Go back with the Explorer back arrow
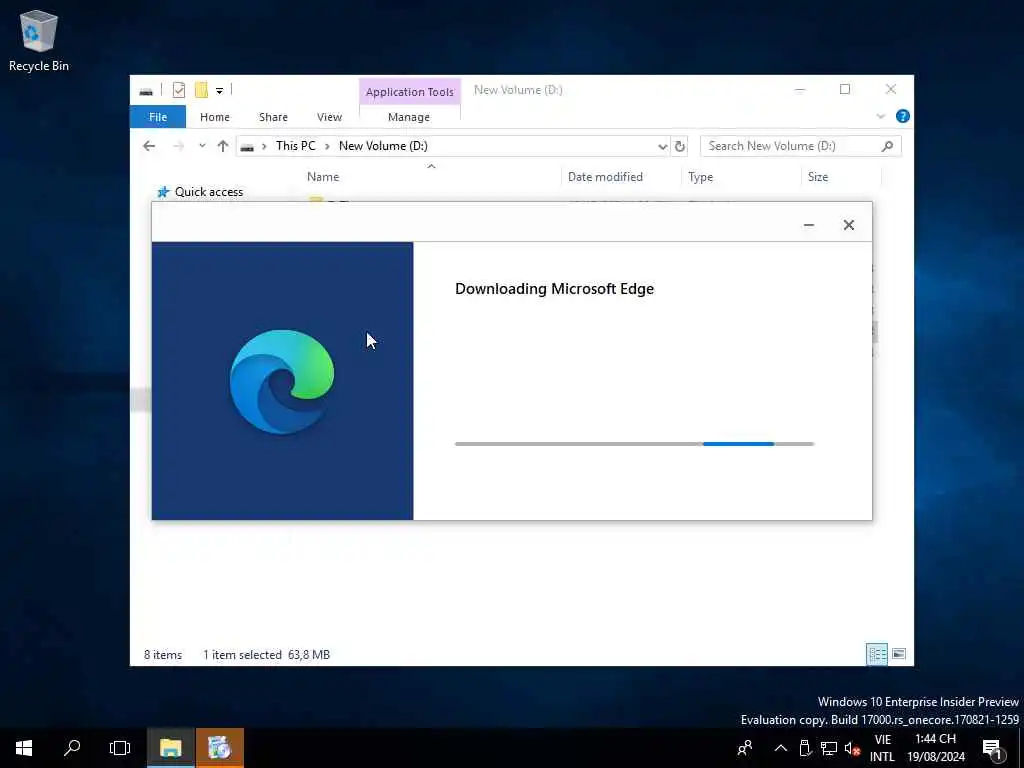1024x768 pixels. click(x=149, y=146)
